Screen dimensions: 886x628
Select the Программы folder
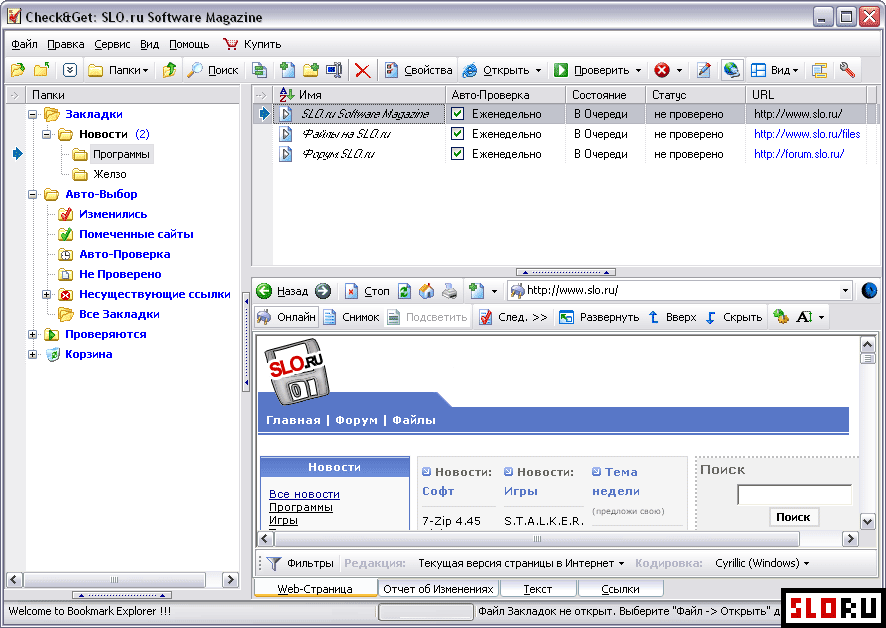click(x=121, y=154)
